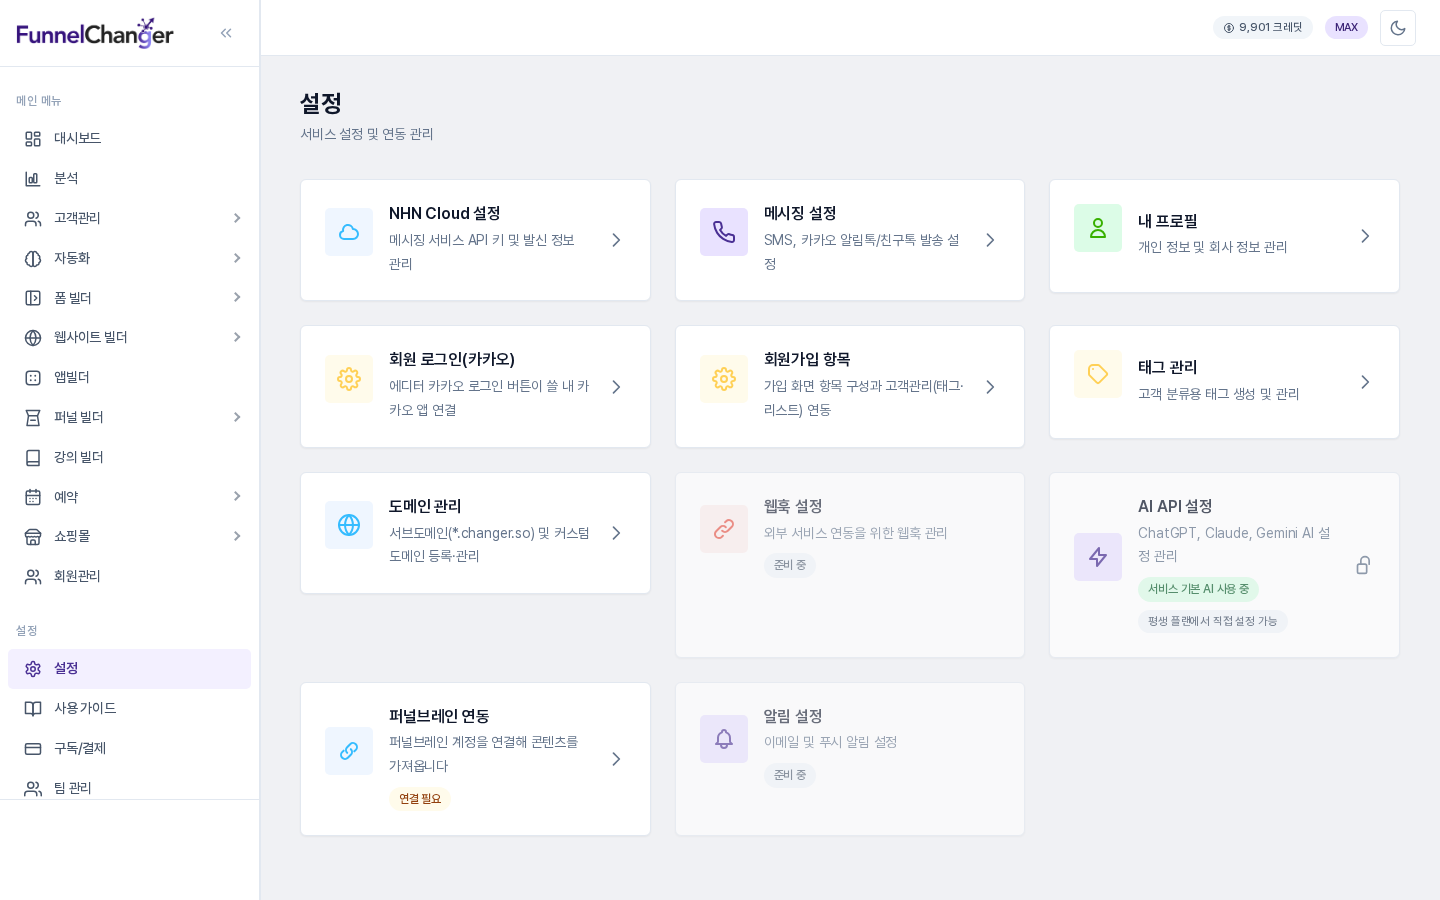Click the 설정 gear icon in sidebar
Screen dimensions: 1440x900
tap(33, 669)
